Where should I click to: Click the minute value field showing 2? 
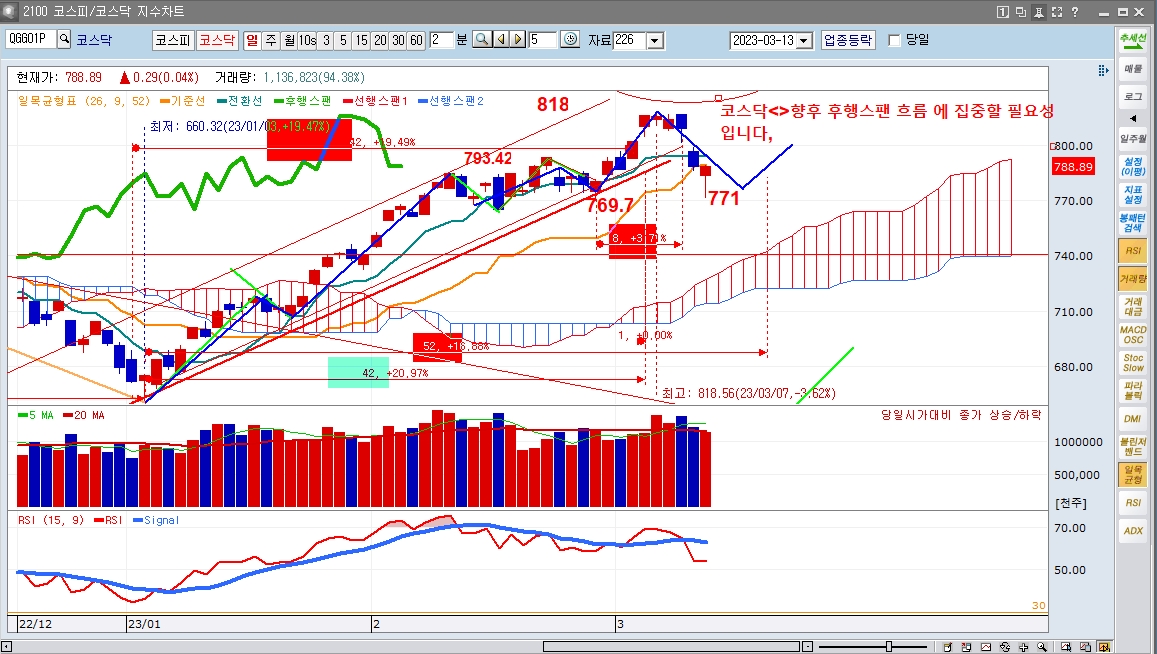click(441, 40)
